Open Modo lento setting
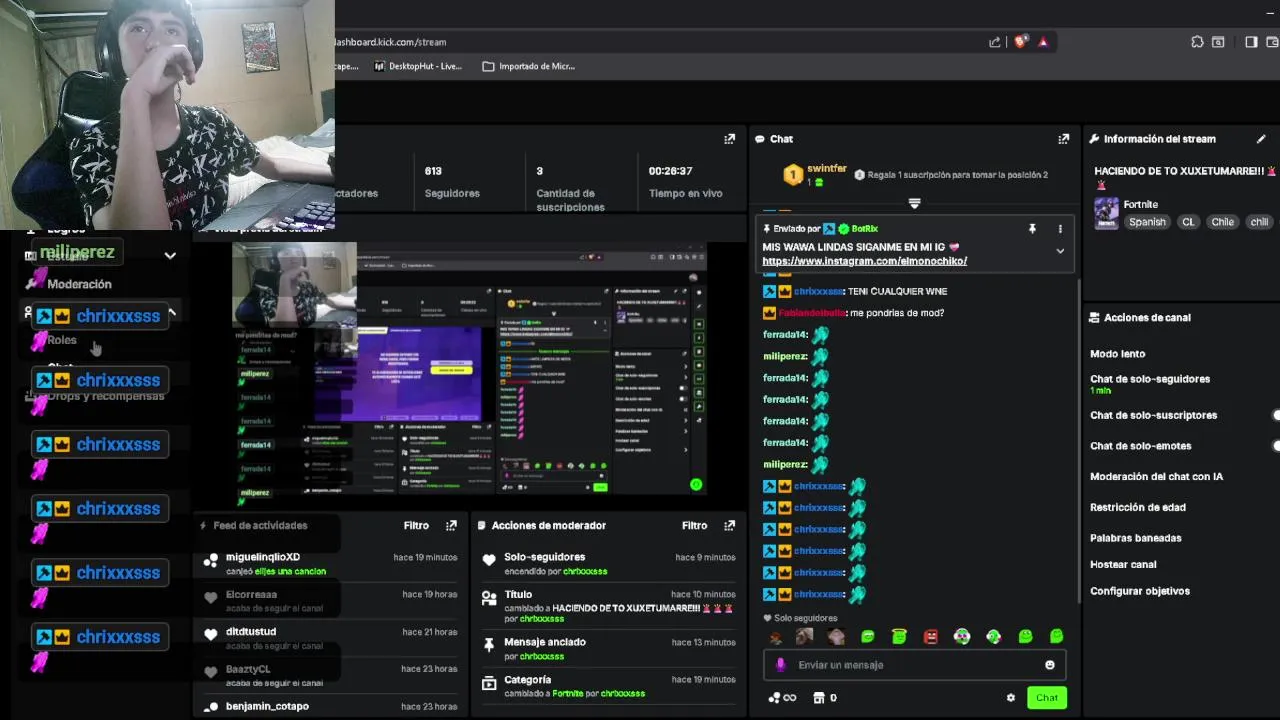1280x720 pixels. tap(1117, 354)
